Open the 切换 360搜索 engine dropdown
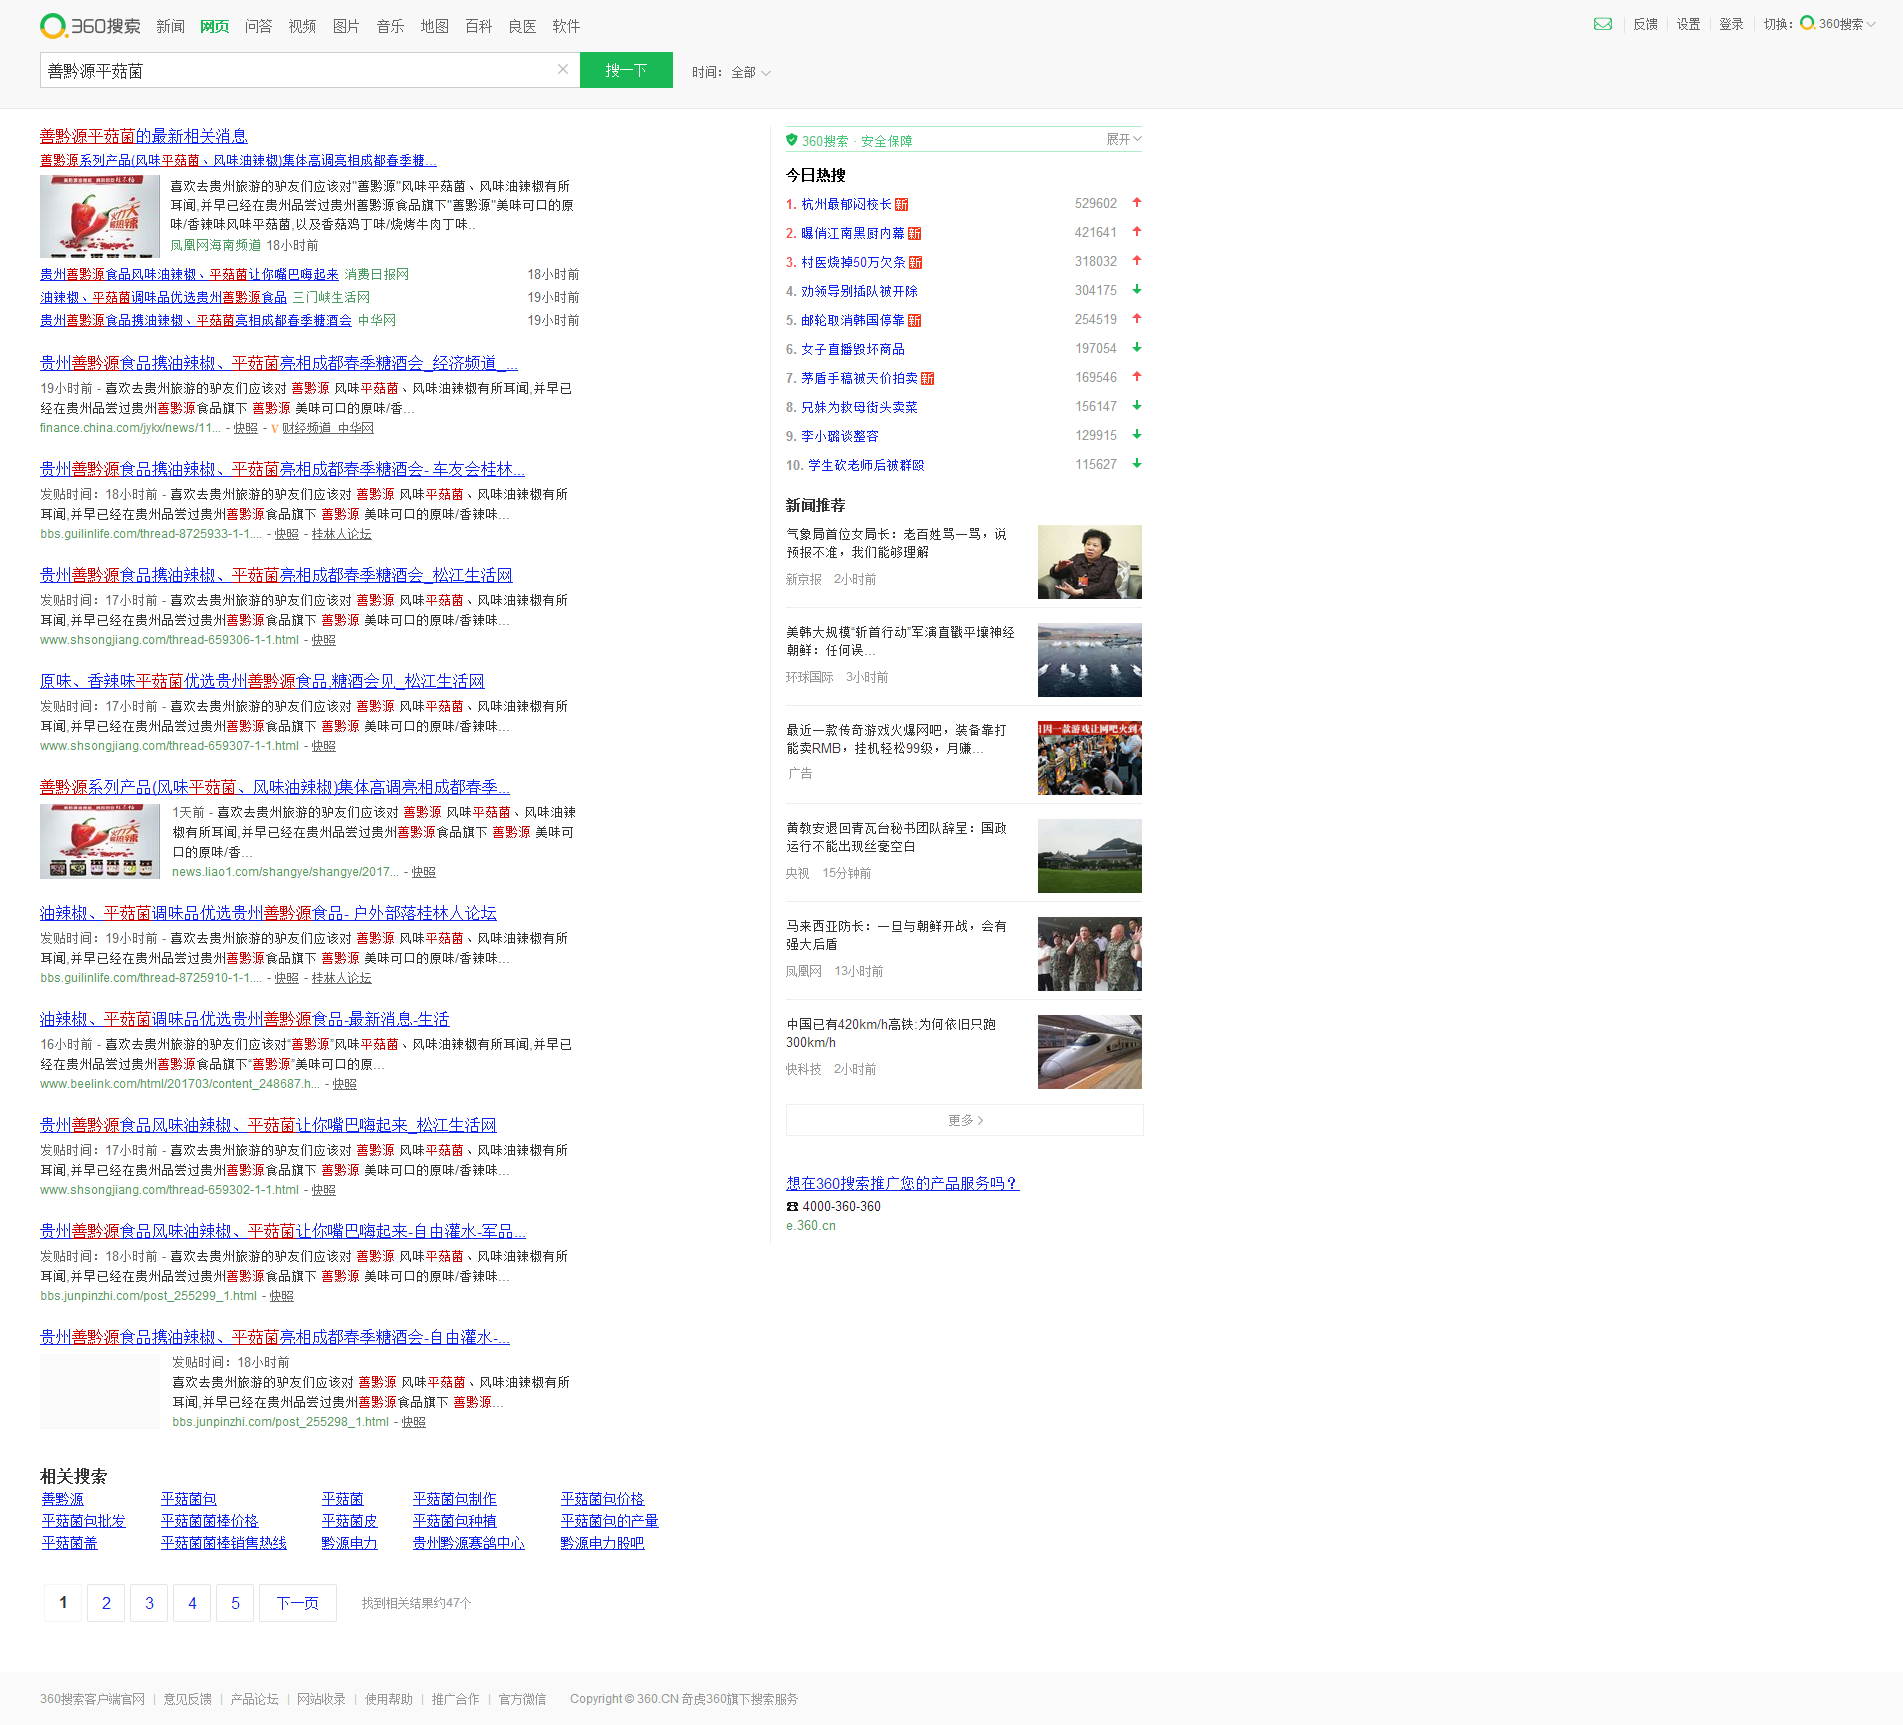 [x=1837, y=24]
